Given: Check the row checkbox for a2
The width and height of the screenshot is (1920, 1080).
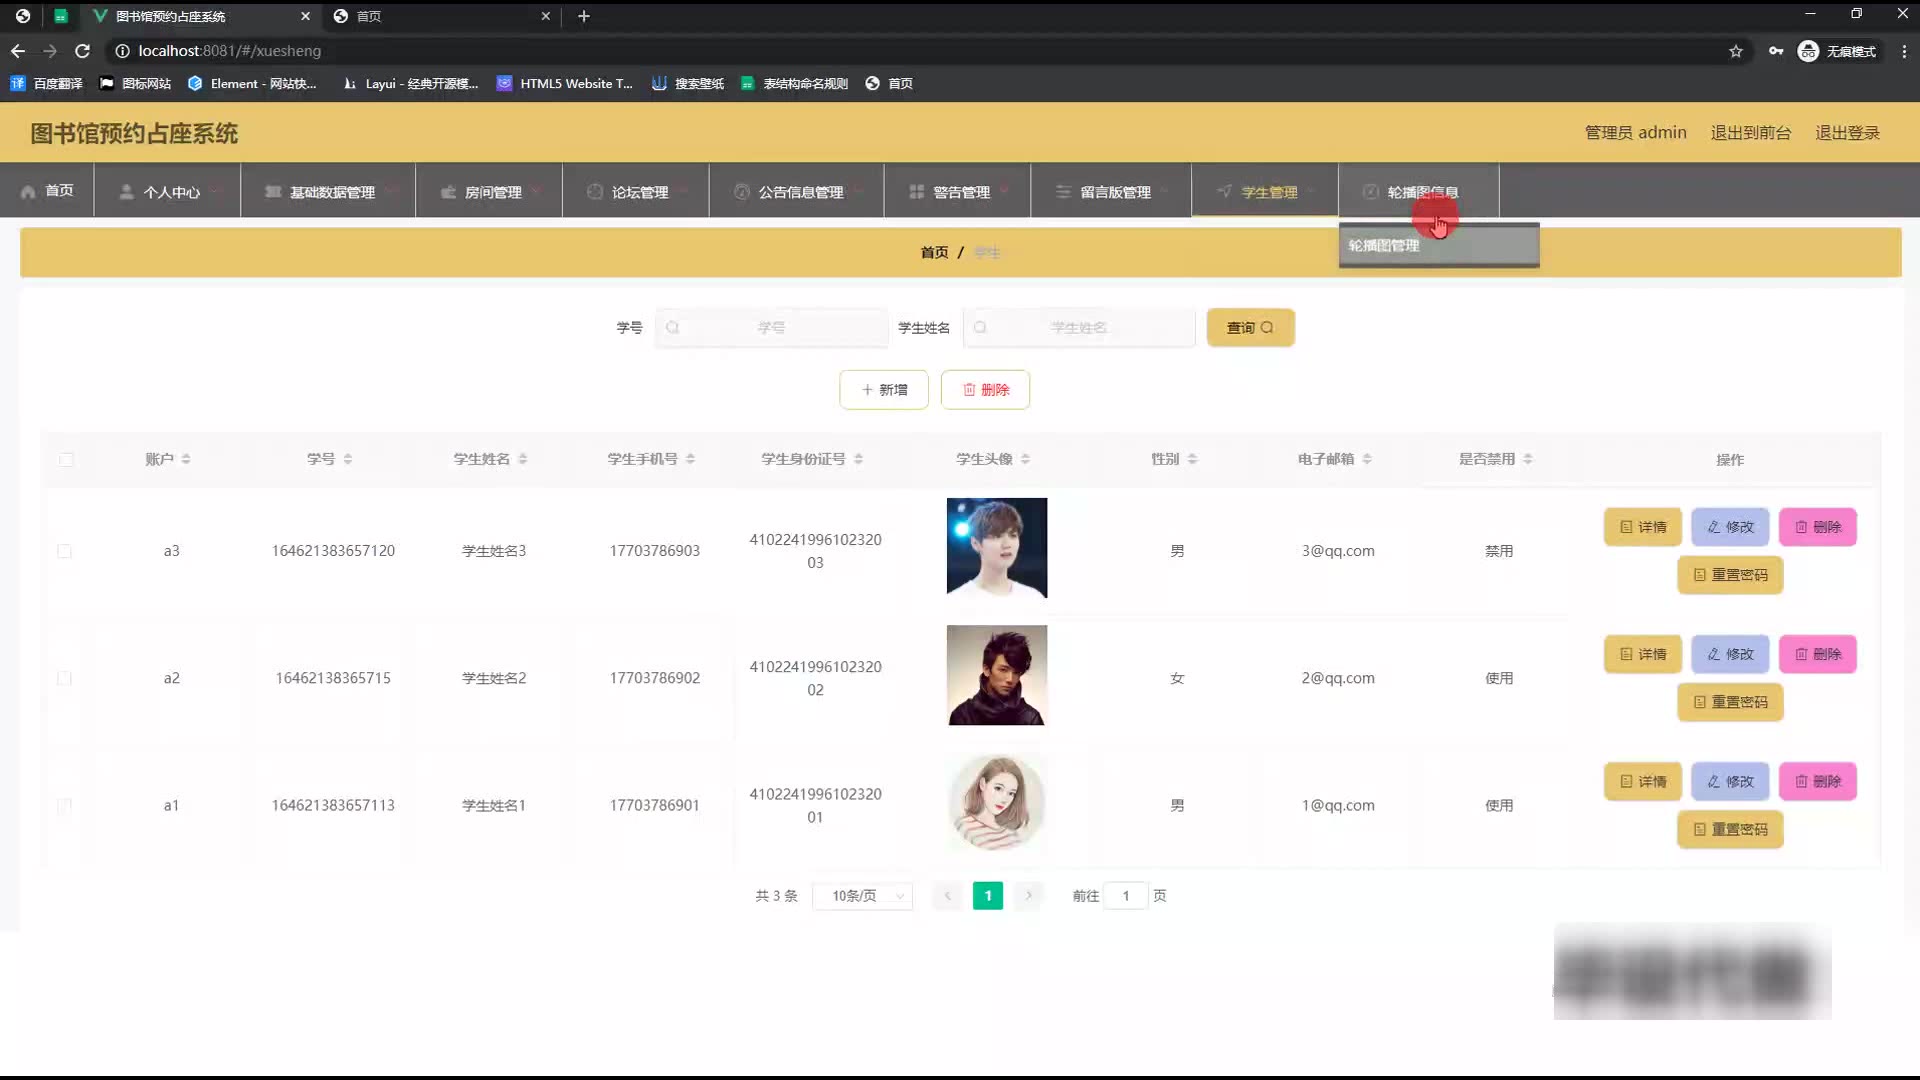Looking at the screenshot, I should (x=65, y=678).
